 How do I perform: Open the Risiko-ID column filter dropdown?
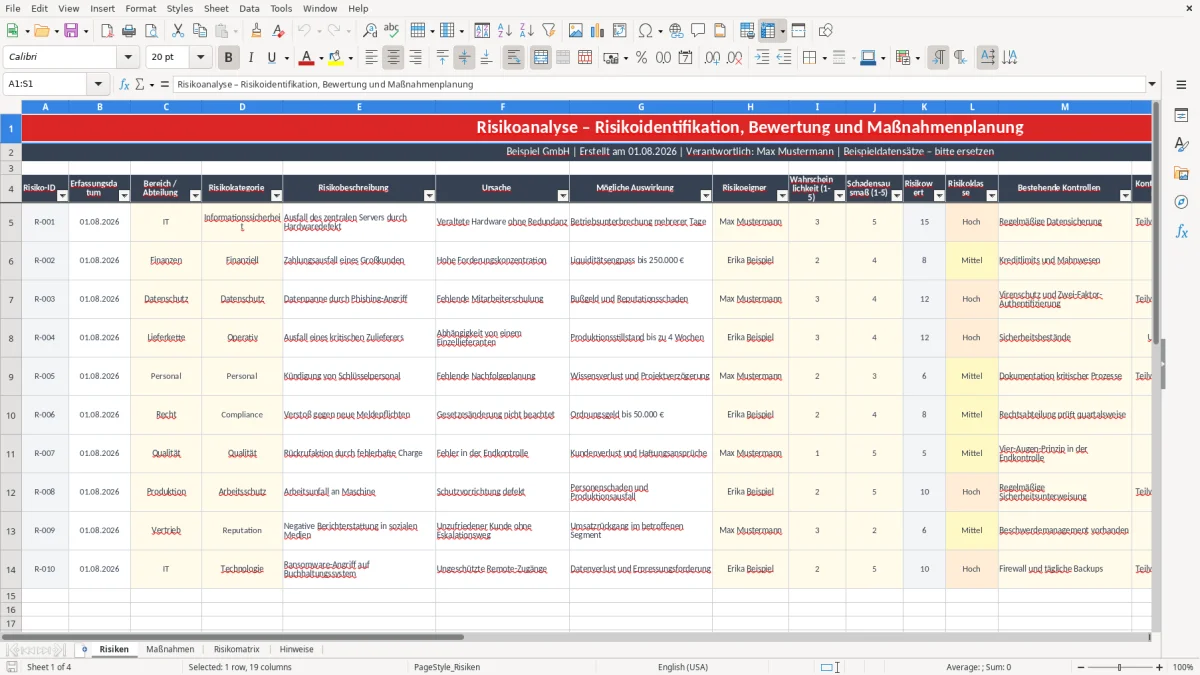pyautogui.click(x=62, y=196)
